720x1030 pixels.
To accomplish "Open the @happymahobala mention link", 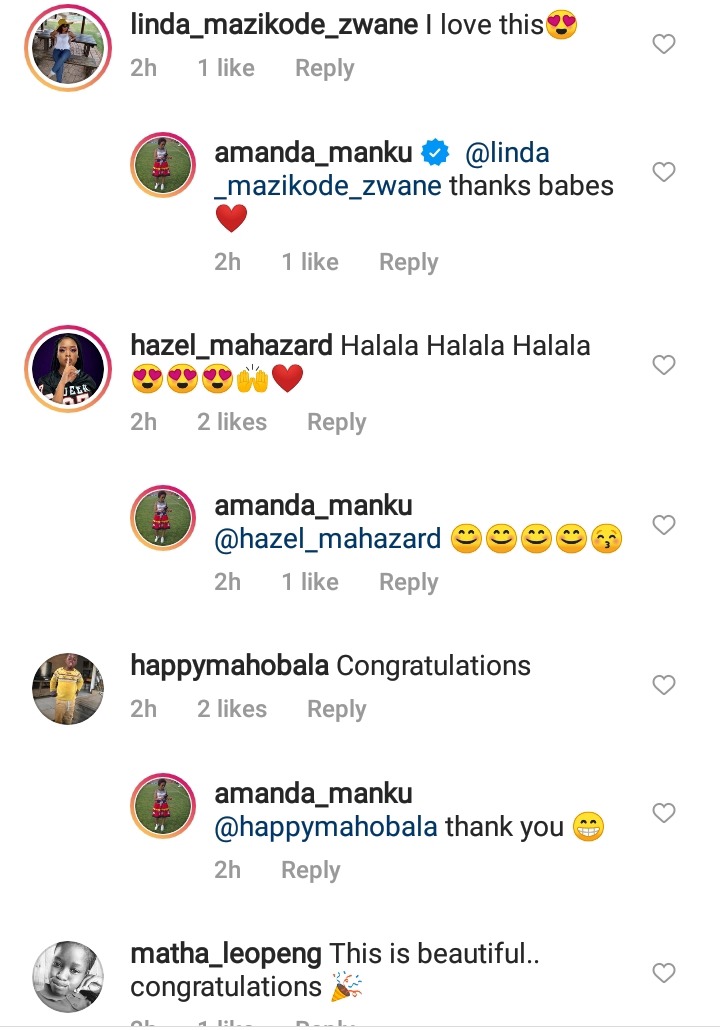I will [x=326, y=826].
